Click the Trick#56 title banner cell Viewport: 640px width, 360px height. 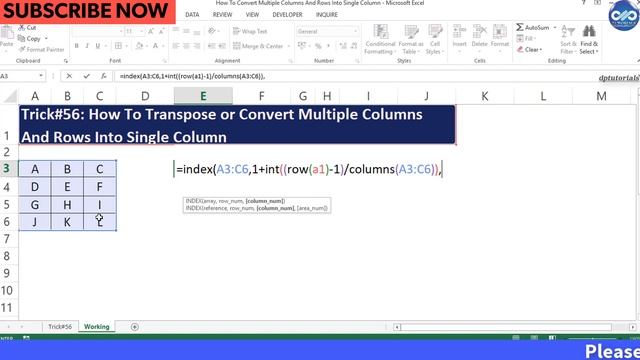click(237, 125)
